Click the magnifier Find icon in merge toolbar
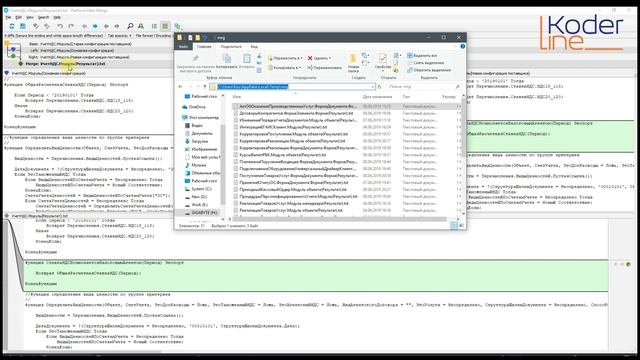 130,26
